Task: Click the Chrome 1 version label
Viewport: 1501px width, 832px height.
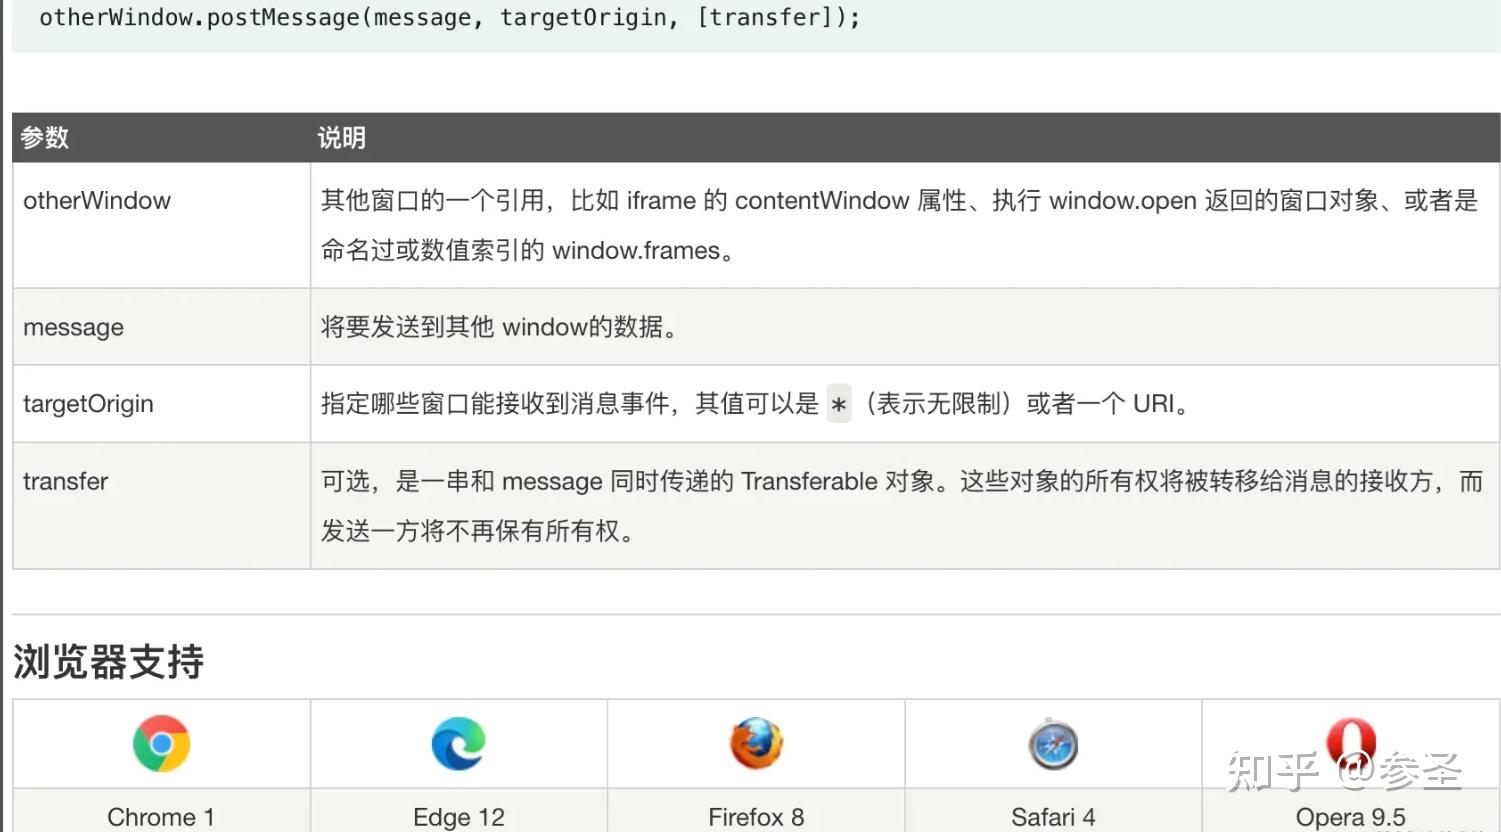Action: (160, 816)
